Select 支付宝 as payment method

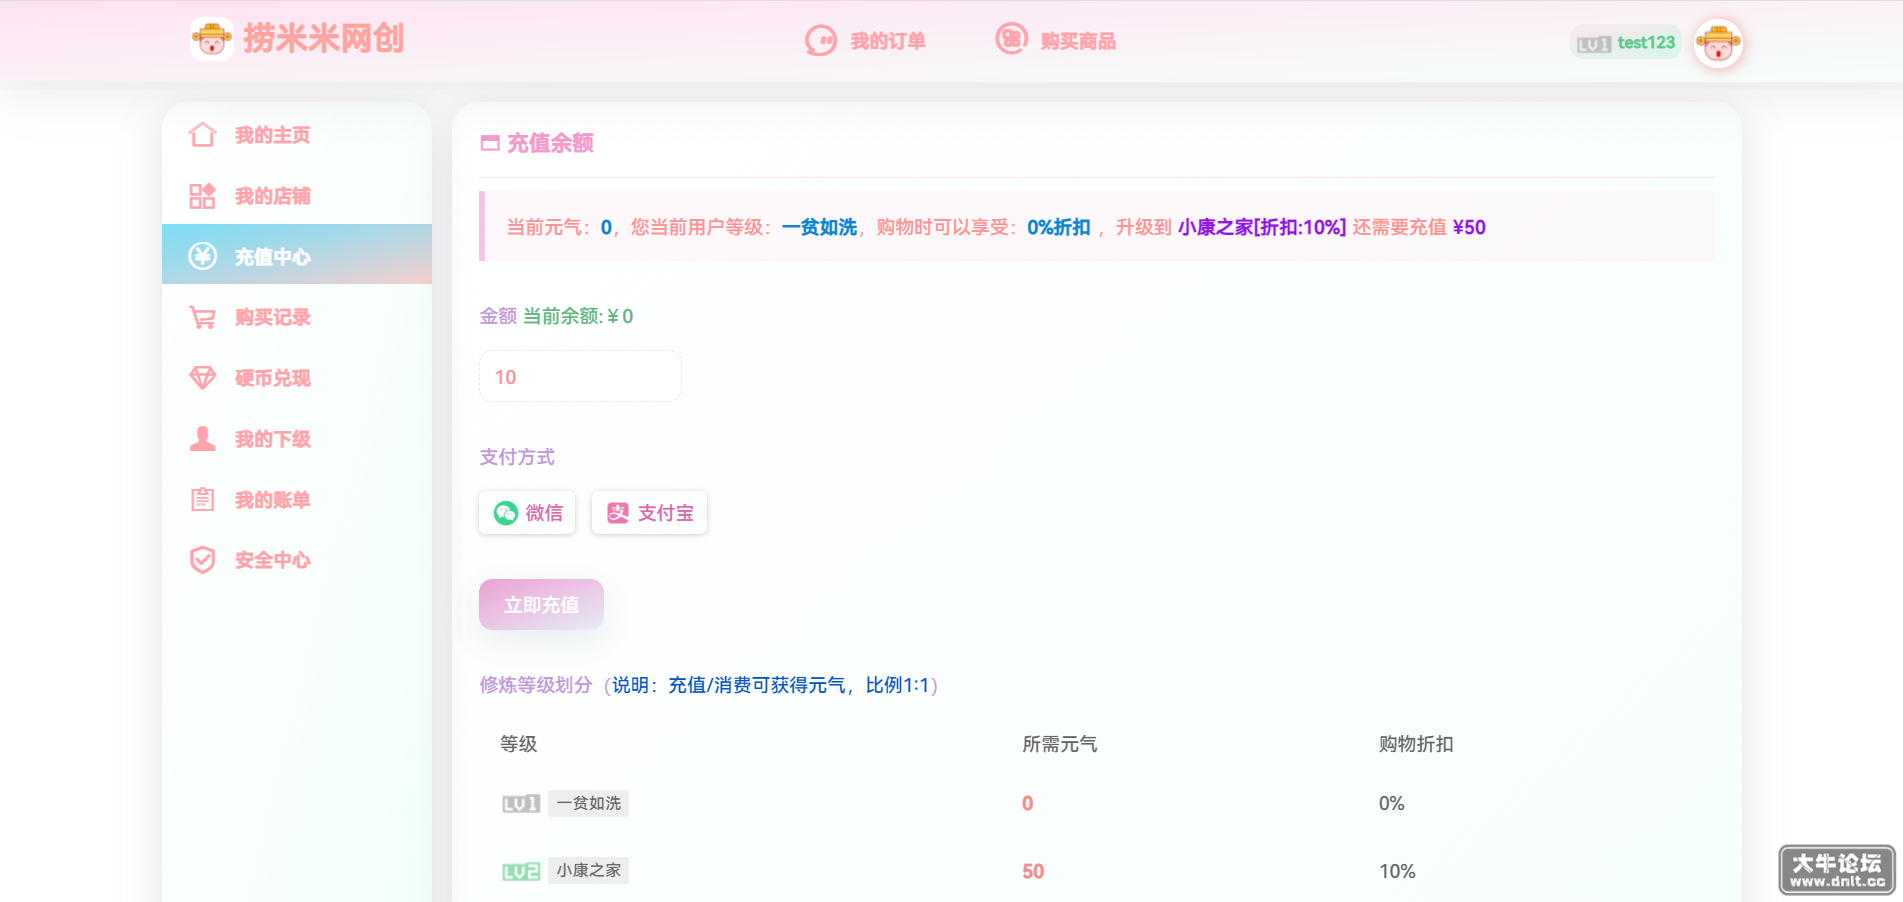coord(649,512)
